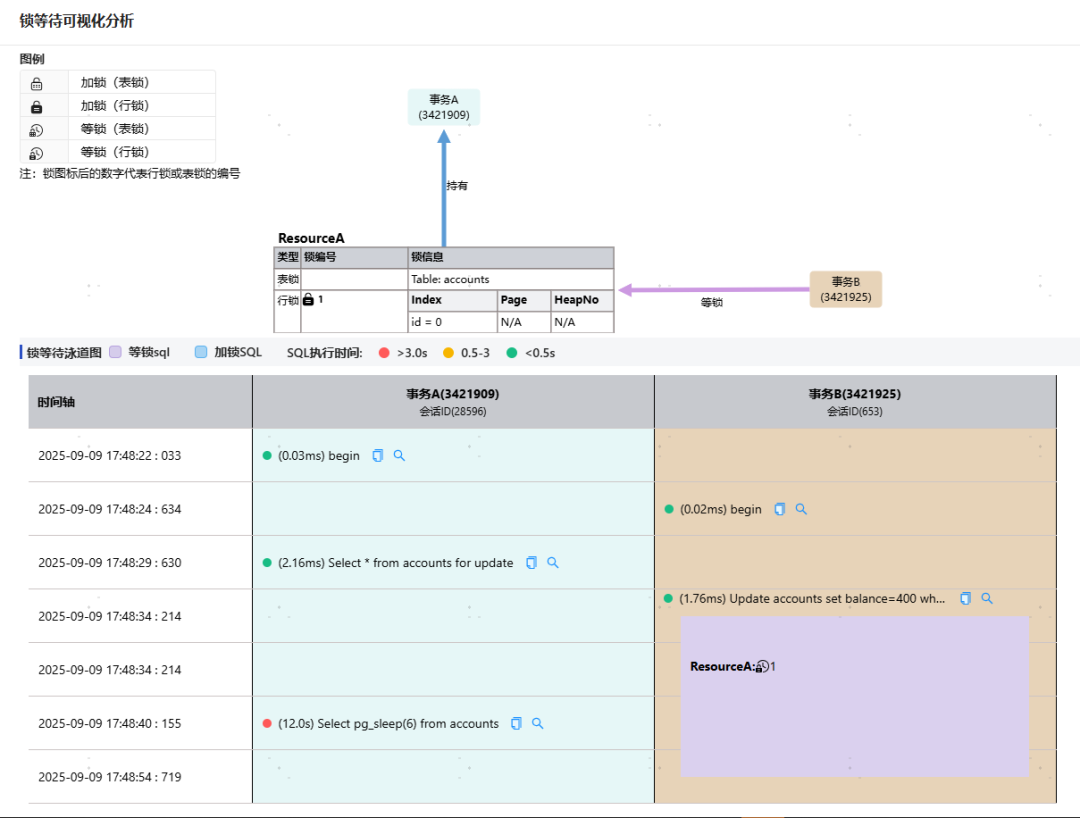This screenshot has height=818, width=1080.
Task: Click '(1.76ms) Update accounts set balance=400' statement
Action: pyautogui.click(x=812, y=598)
